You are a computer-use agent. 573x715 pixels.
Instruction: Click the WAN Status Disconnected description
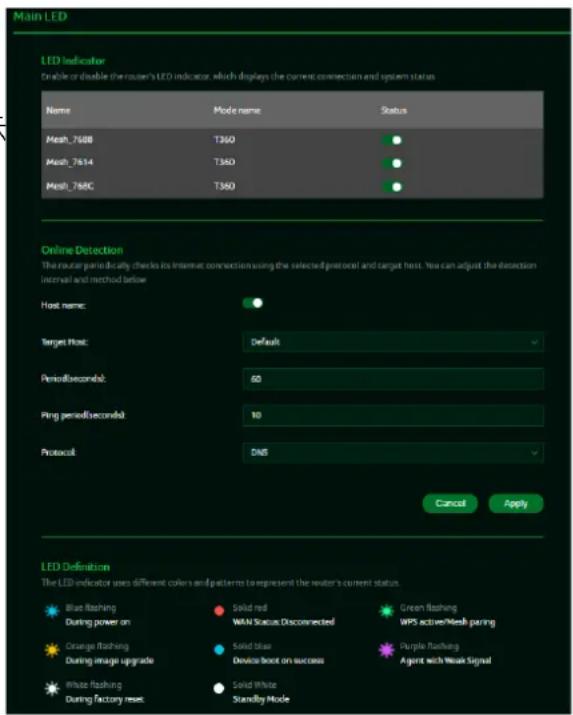click(284, 622)
